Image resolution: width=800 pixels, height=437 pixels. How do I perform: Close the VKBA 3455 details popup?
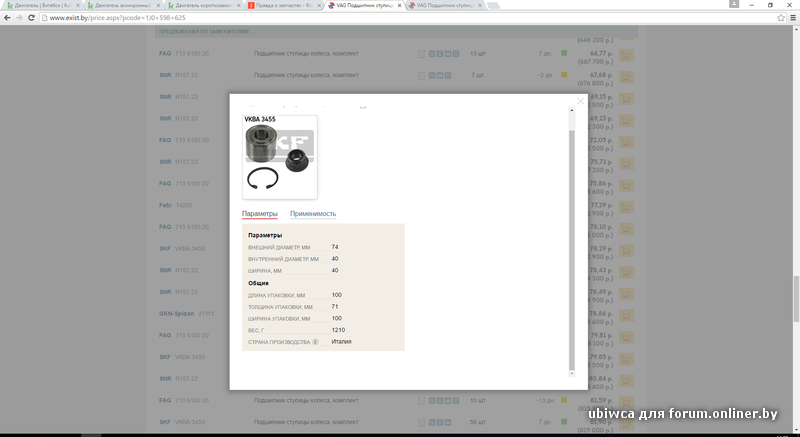click(580, 101)
